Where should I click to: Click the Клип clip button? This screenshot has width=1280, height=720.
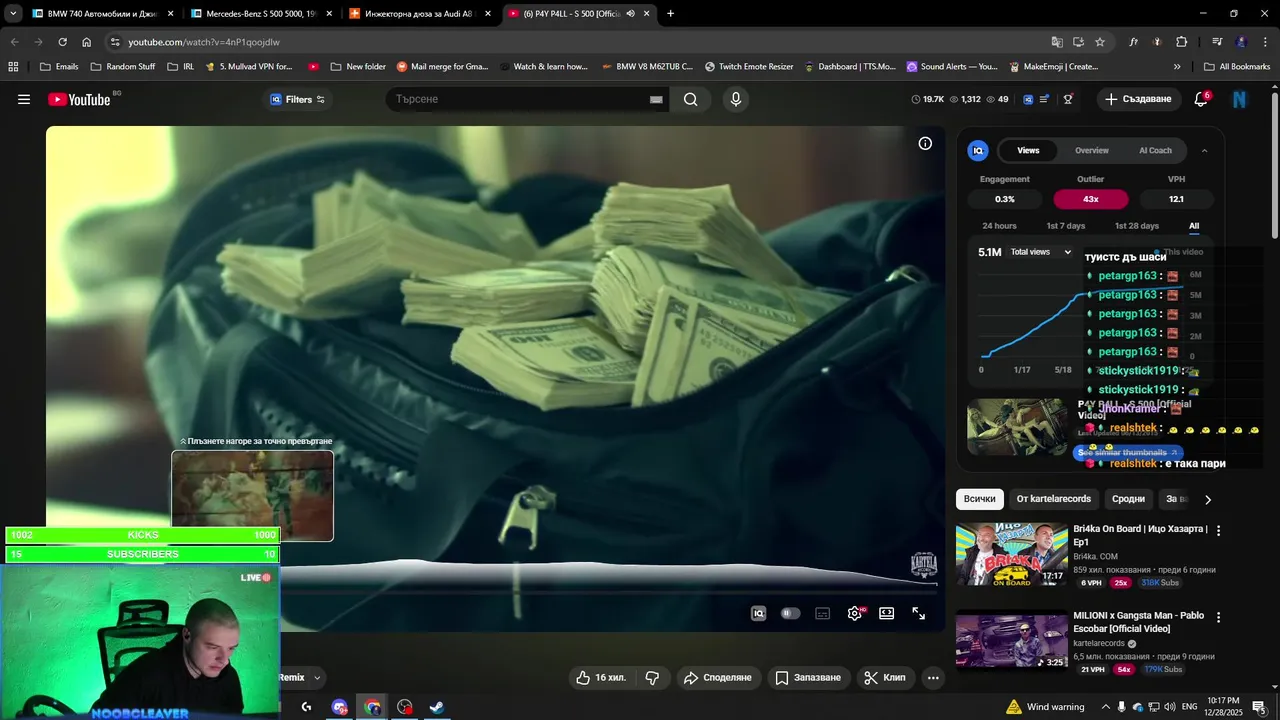pyautogui.click(x=884, y=677)
